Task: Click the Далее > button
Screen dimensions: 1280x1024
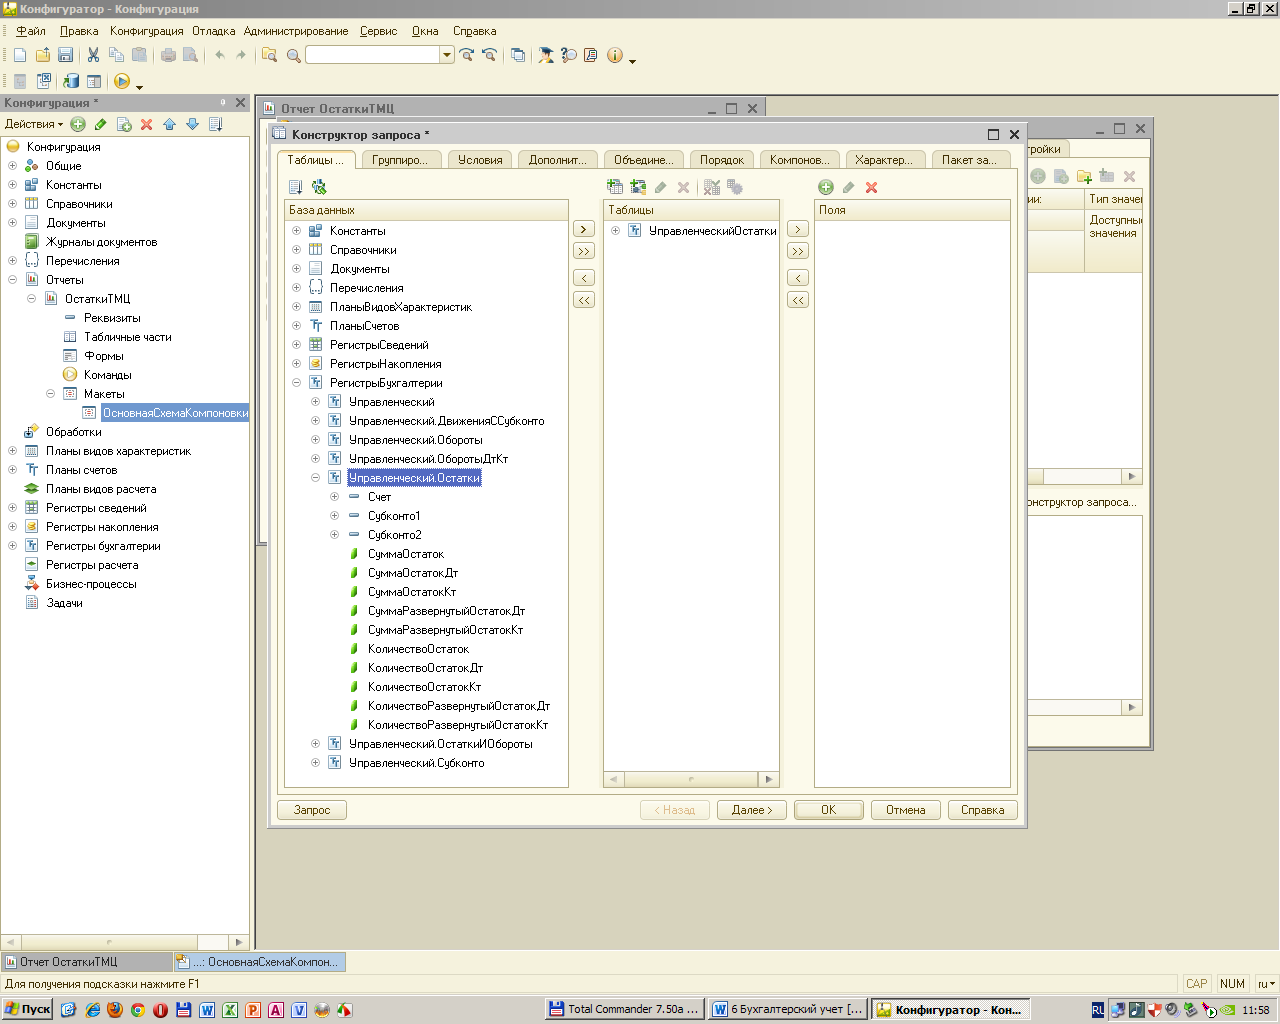Action: coord(752,810)
